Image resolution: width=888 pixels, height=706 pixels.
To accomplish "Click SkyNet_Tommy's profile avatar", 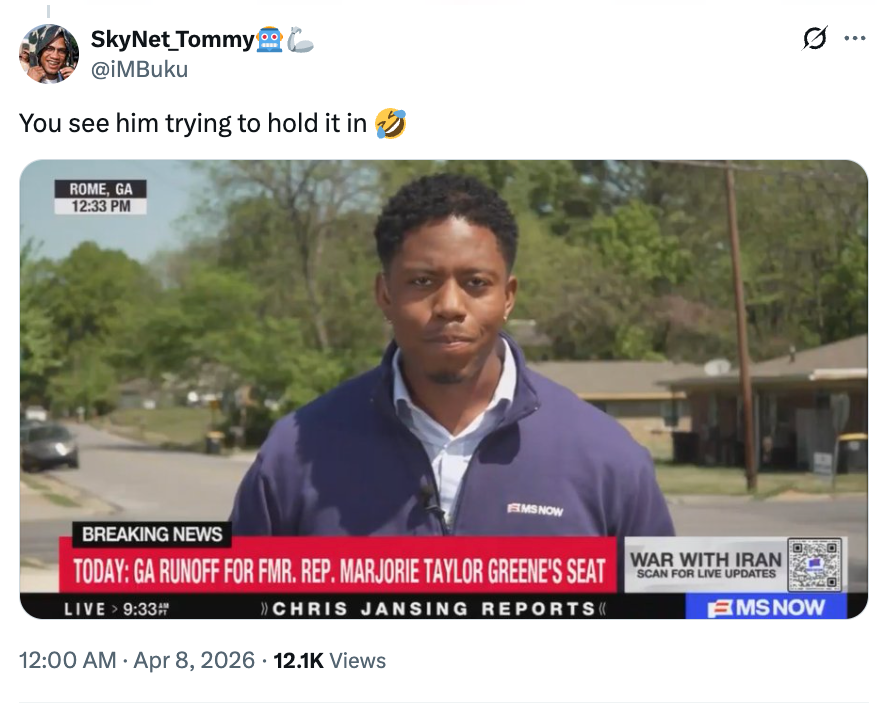I will click(x=49, y=54).
